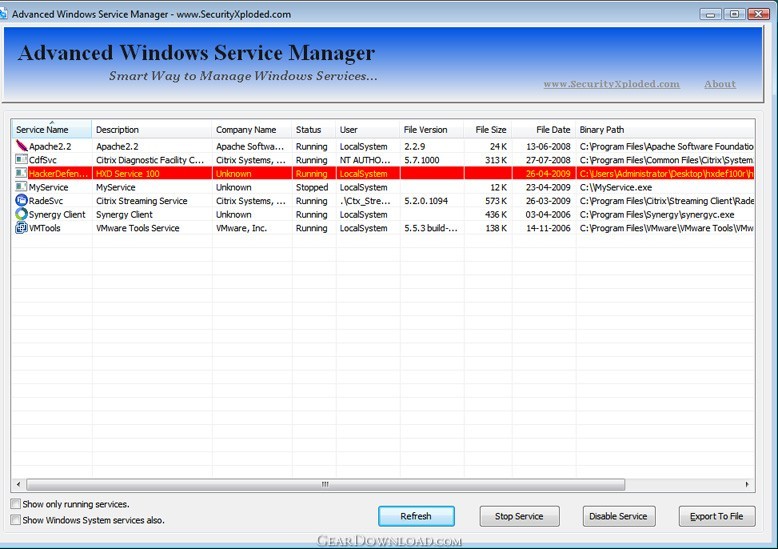Click file version 5.2.0.1094
Image resolution: width=778 pixels, height=549 pixels.
pos(426,201)
